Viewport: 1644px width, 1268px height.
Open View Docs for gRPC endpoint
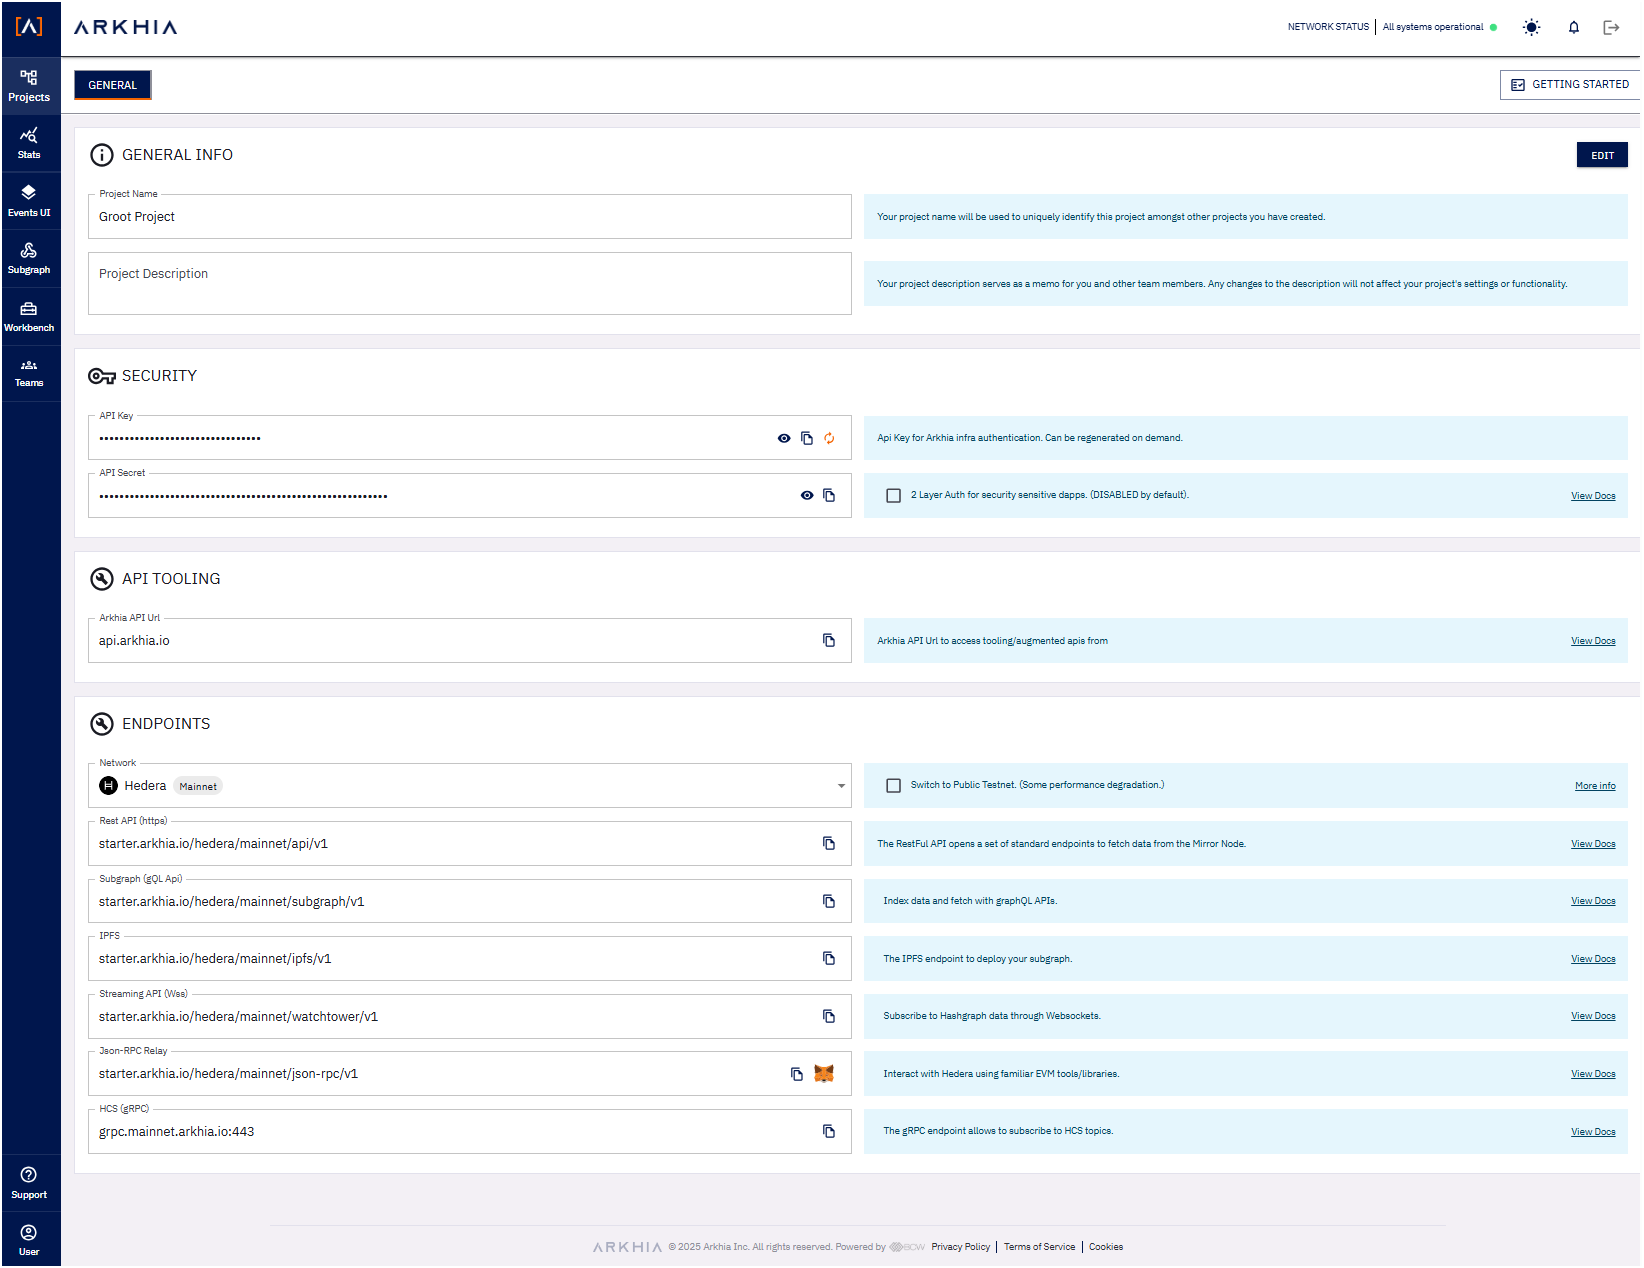tap(1593, 1132)
